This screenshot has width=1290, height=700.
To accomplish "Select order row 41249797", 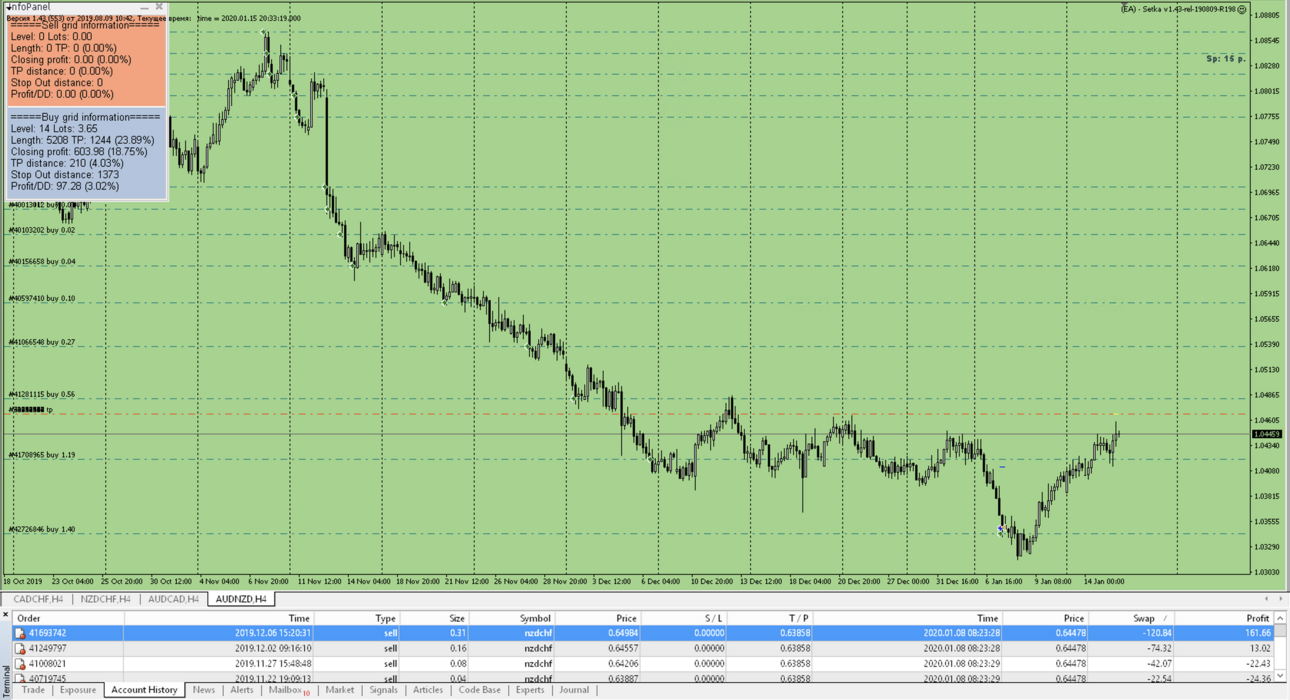I will click(643, 648).
